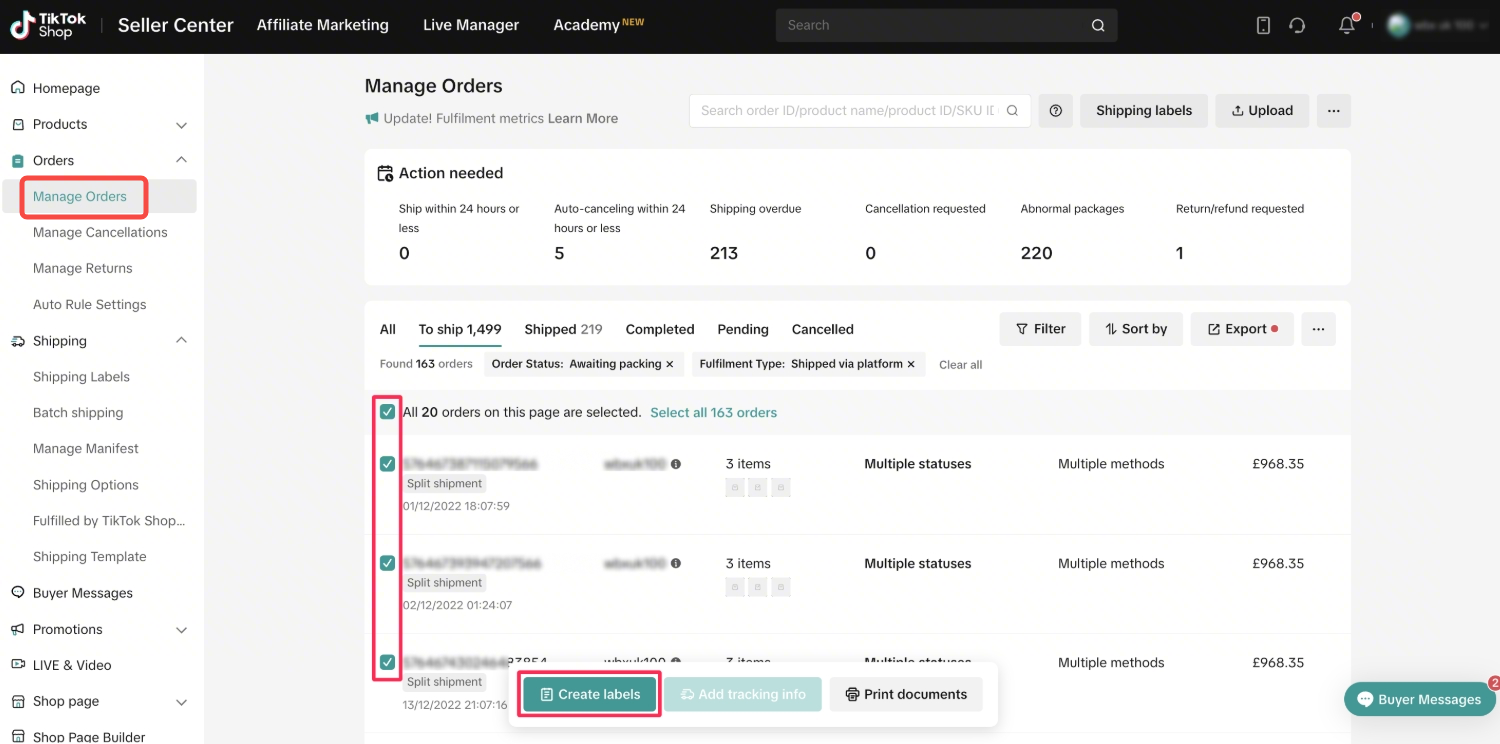This screenshot has height=744, width=1500.
Task: Click the Buyer Messages chat bubble icon in sidebar
Action: pos(18,593)
